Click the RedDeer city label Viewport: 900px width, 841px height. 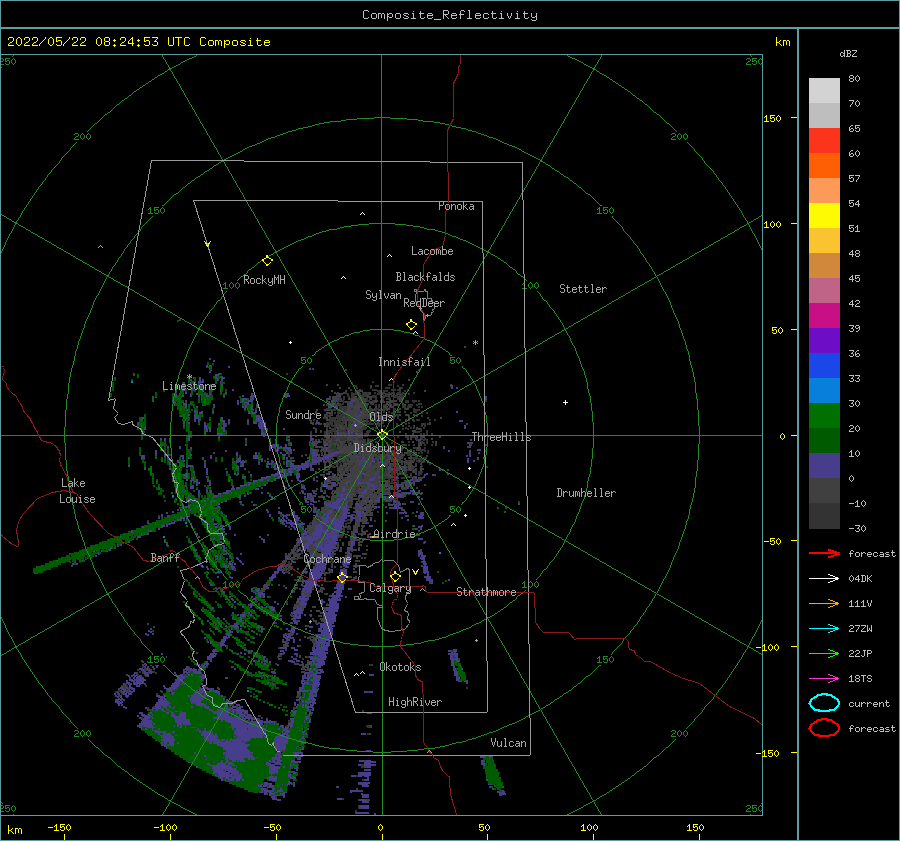pos(424,303)
